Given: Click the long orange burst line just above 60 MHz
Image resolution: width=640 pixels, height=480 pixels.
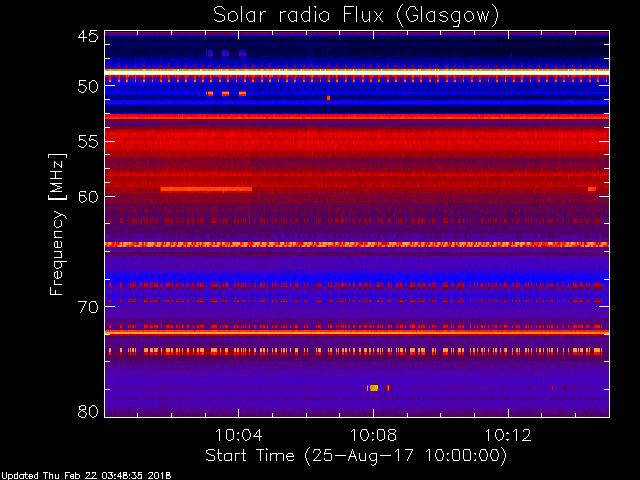Looking at the screenshot, I should coord(206,189).
